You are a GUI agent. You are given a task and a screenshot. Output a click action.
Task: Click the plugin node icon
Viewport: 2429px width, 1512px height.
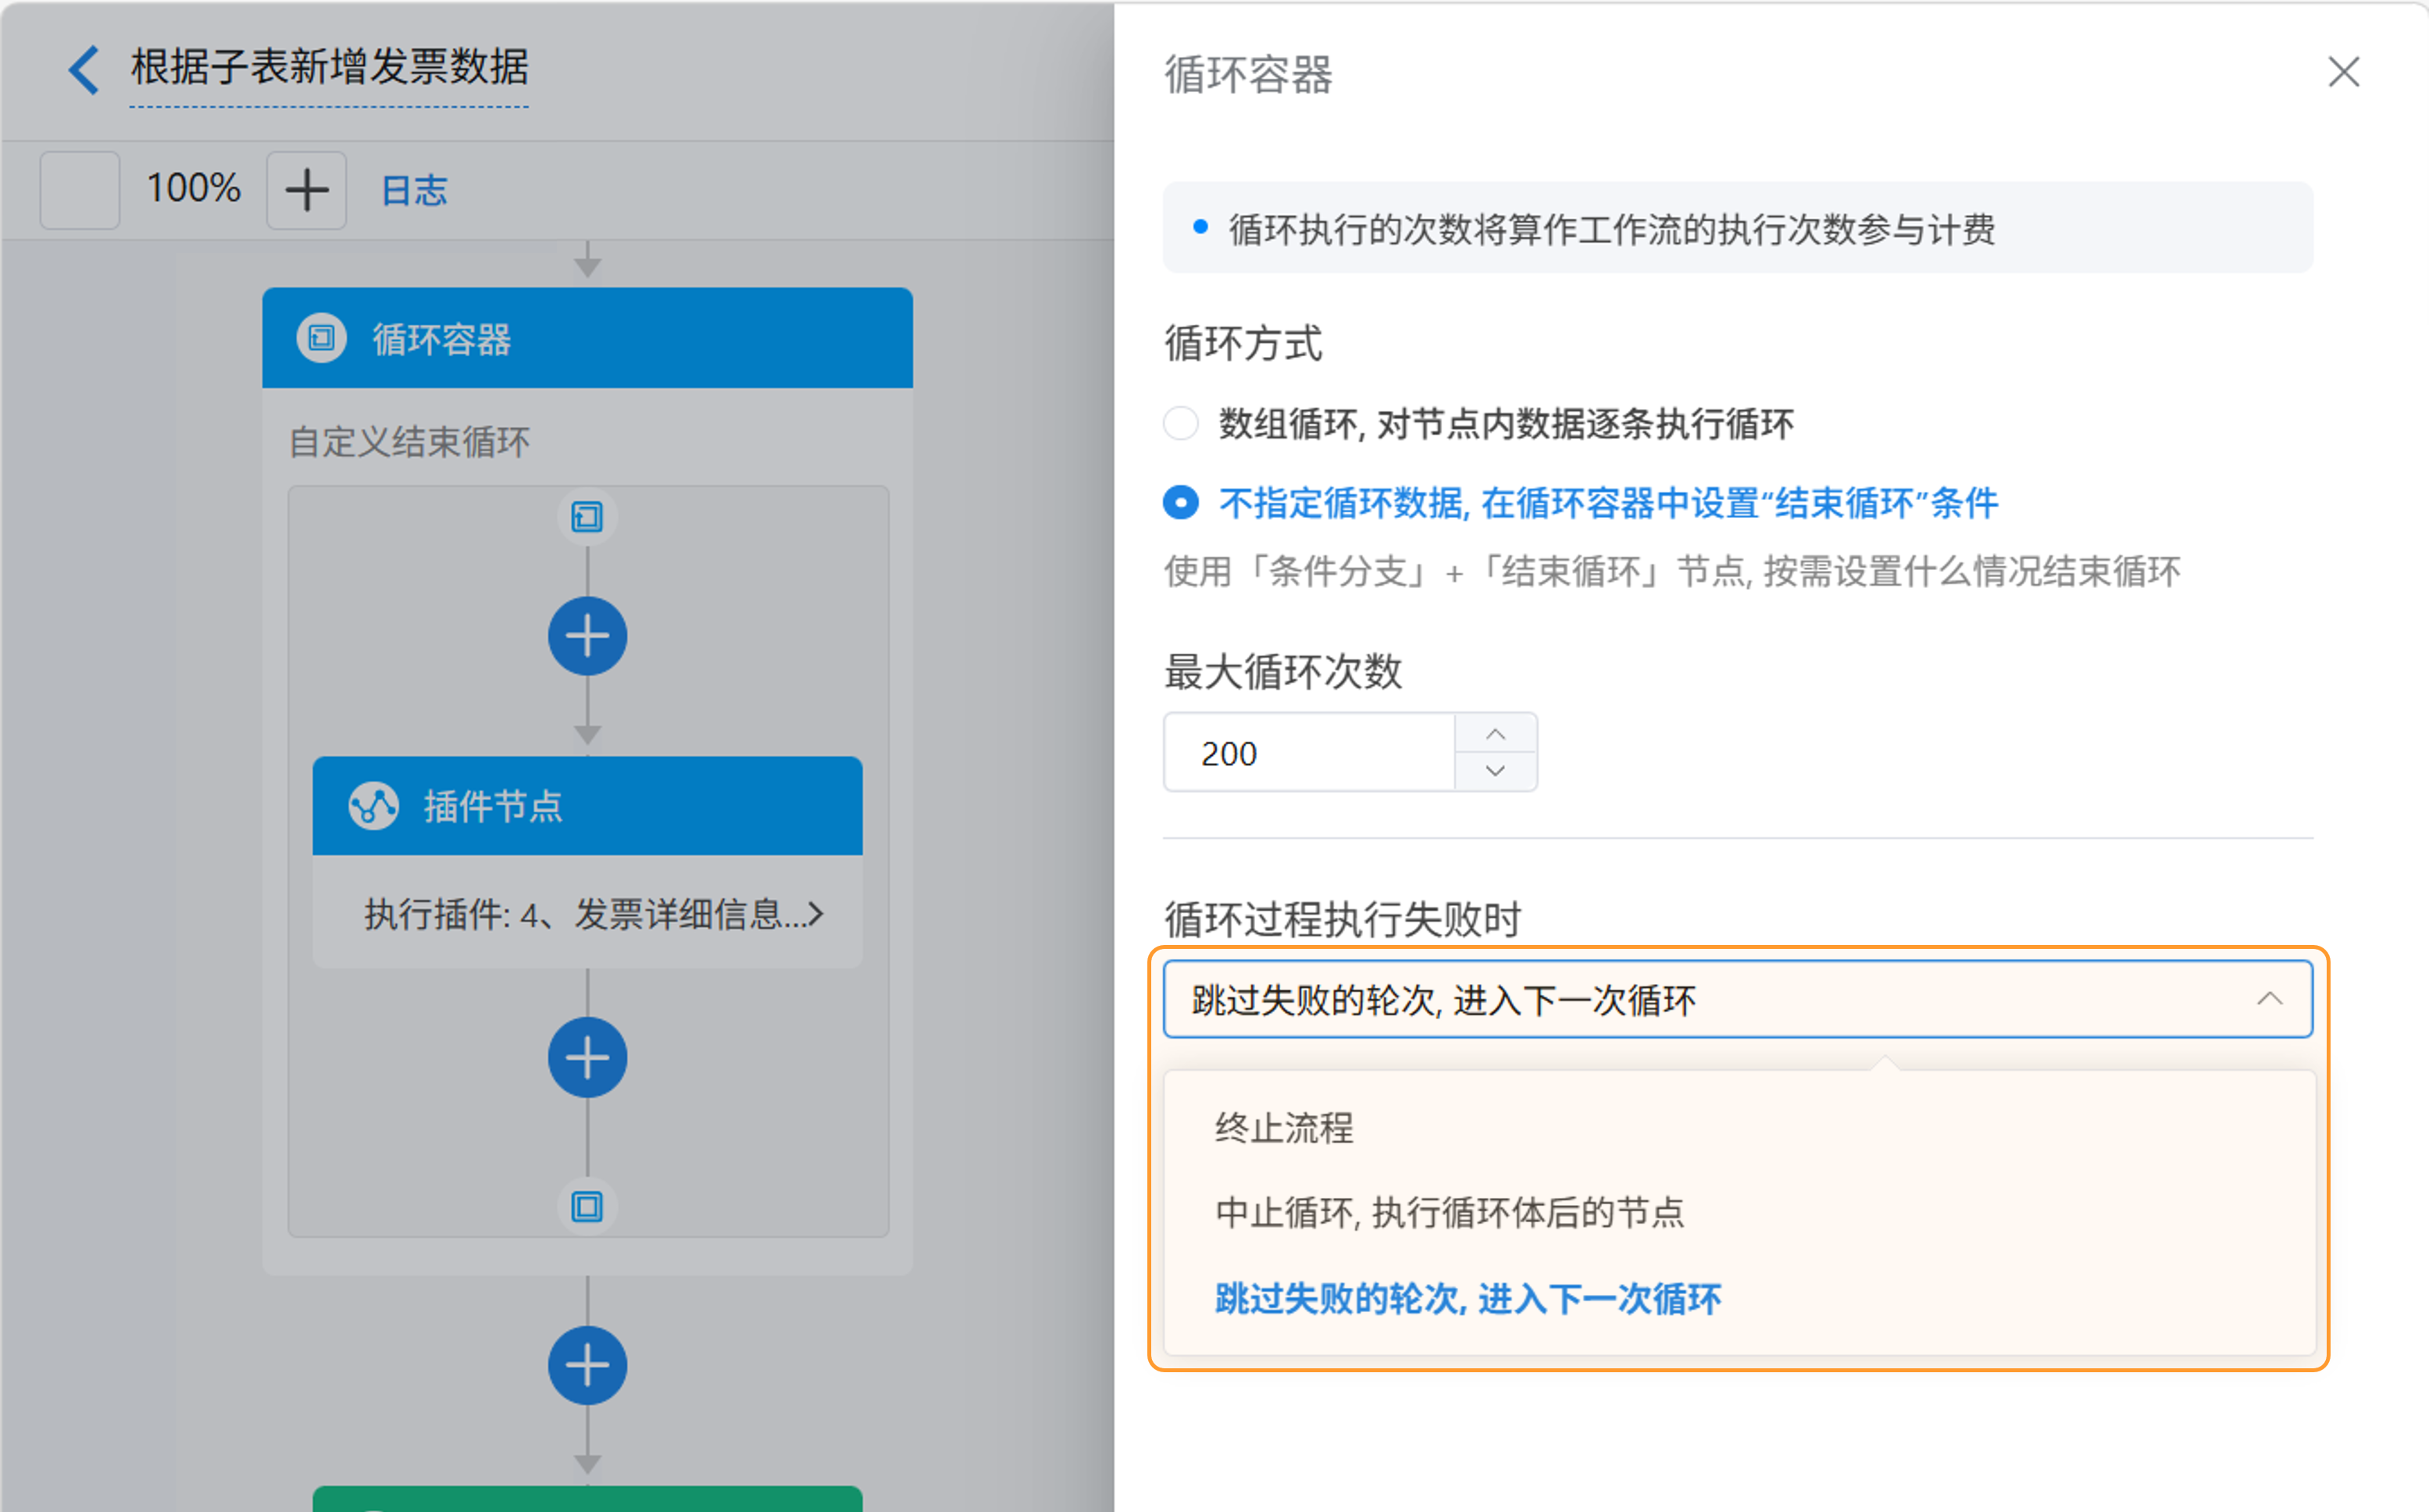(x=373, y=805)
